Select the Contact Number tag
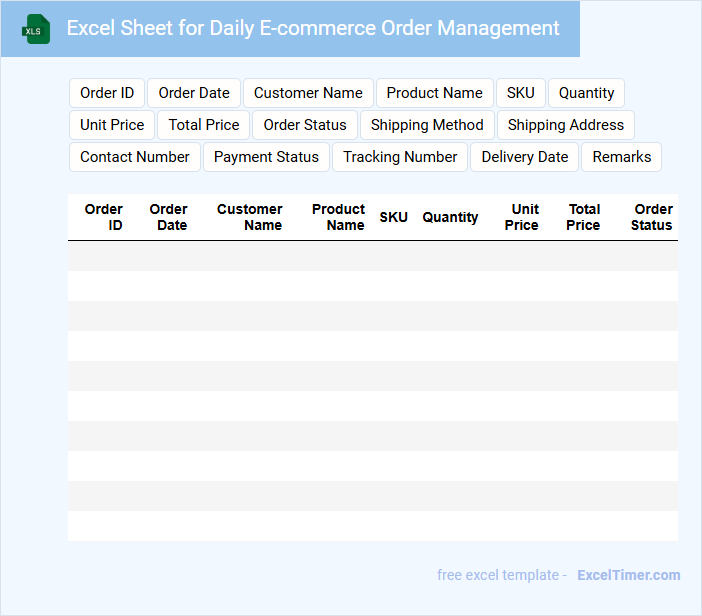This screenshot has width=702, height=616. pyautogui.click(x=135, y=157)
